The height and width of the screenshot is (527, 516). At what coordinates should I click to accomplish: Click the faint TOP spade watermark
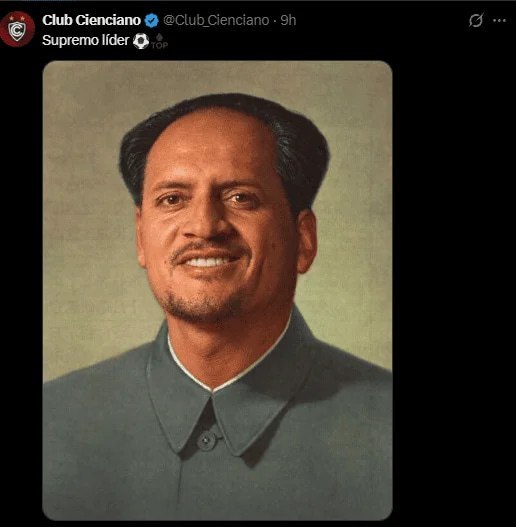tap(159, 42)
